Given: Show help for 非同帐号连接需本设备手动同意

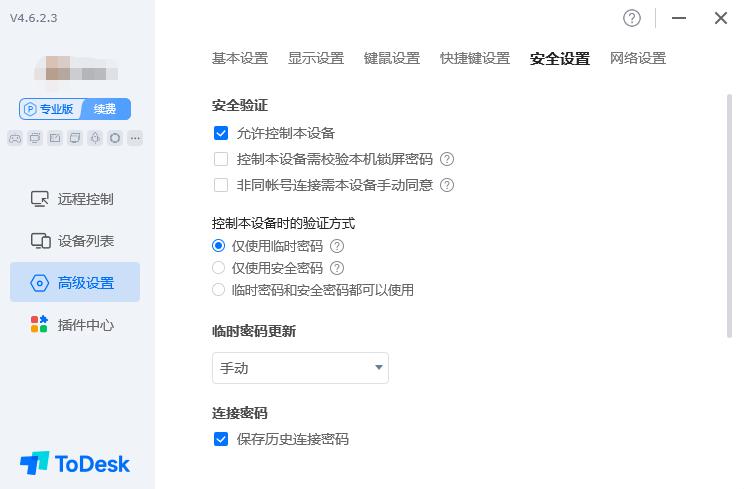Looking at the screenshot, I should [x=446, y=185].
